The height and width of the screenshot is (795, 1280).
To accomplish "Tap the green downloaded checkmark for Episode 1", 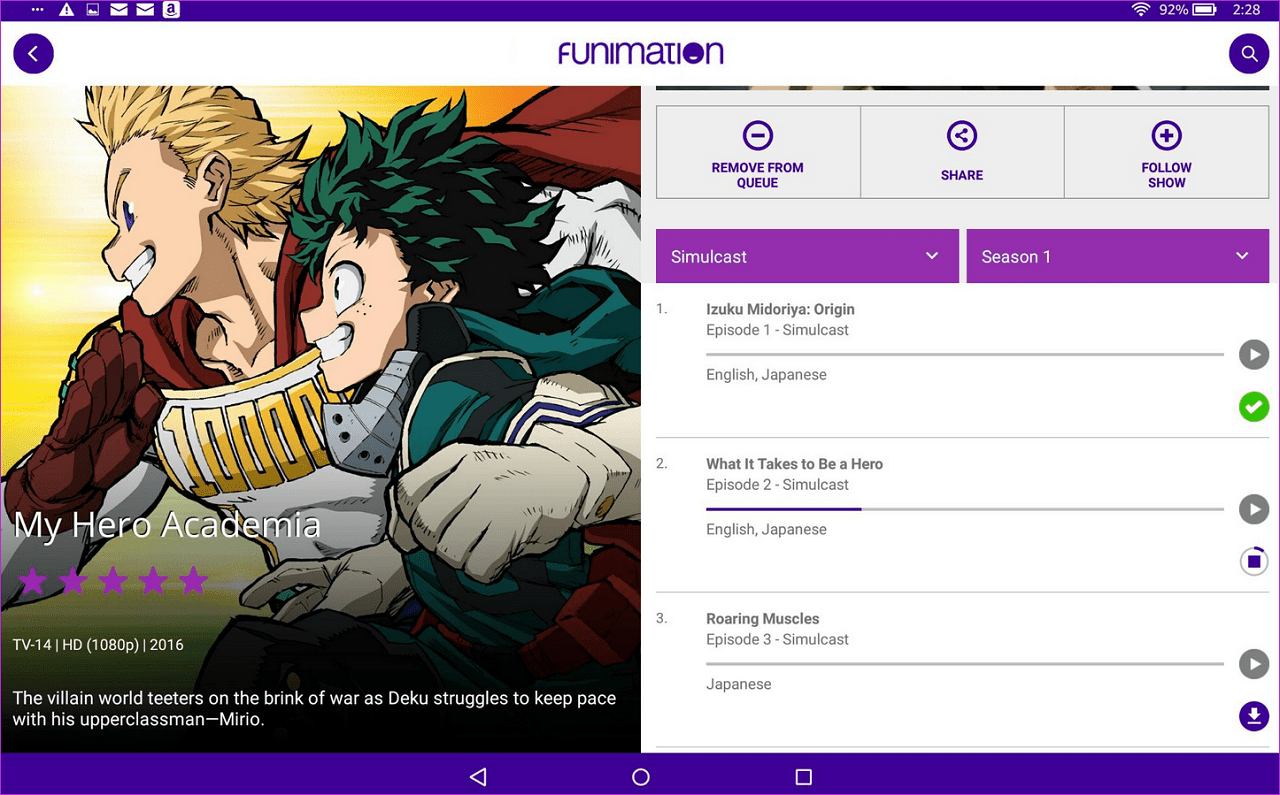I will (x=1254, y=406).
